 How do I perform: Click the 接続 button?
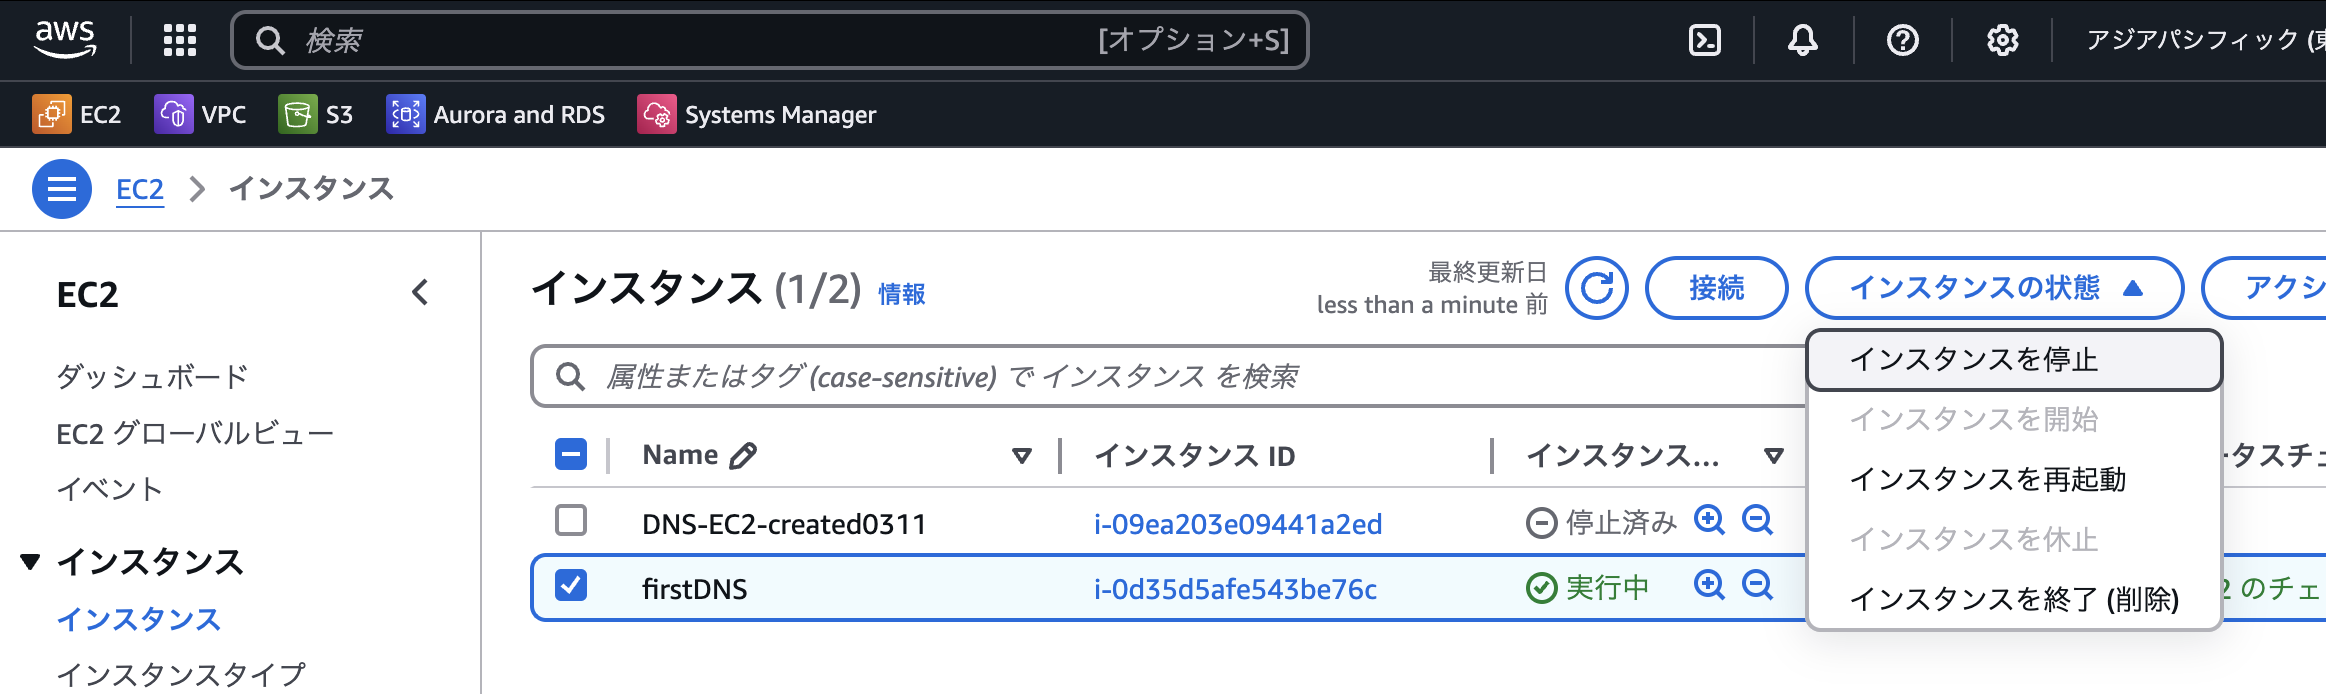coord(1716,288)
